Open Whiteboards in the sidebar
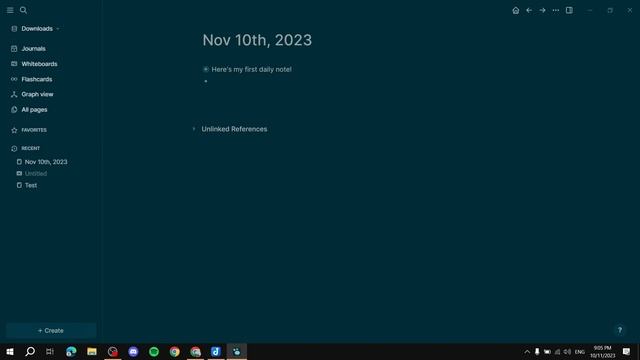640x360 pixels. pos(39,64)
